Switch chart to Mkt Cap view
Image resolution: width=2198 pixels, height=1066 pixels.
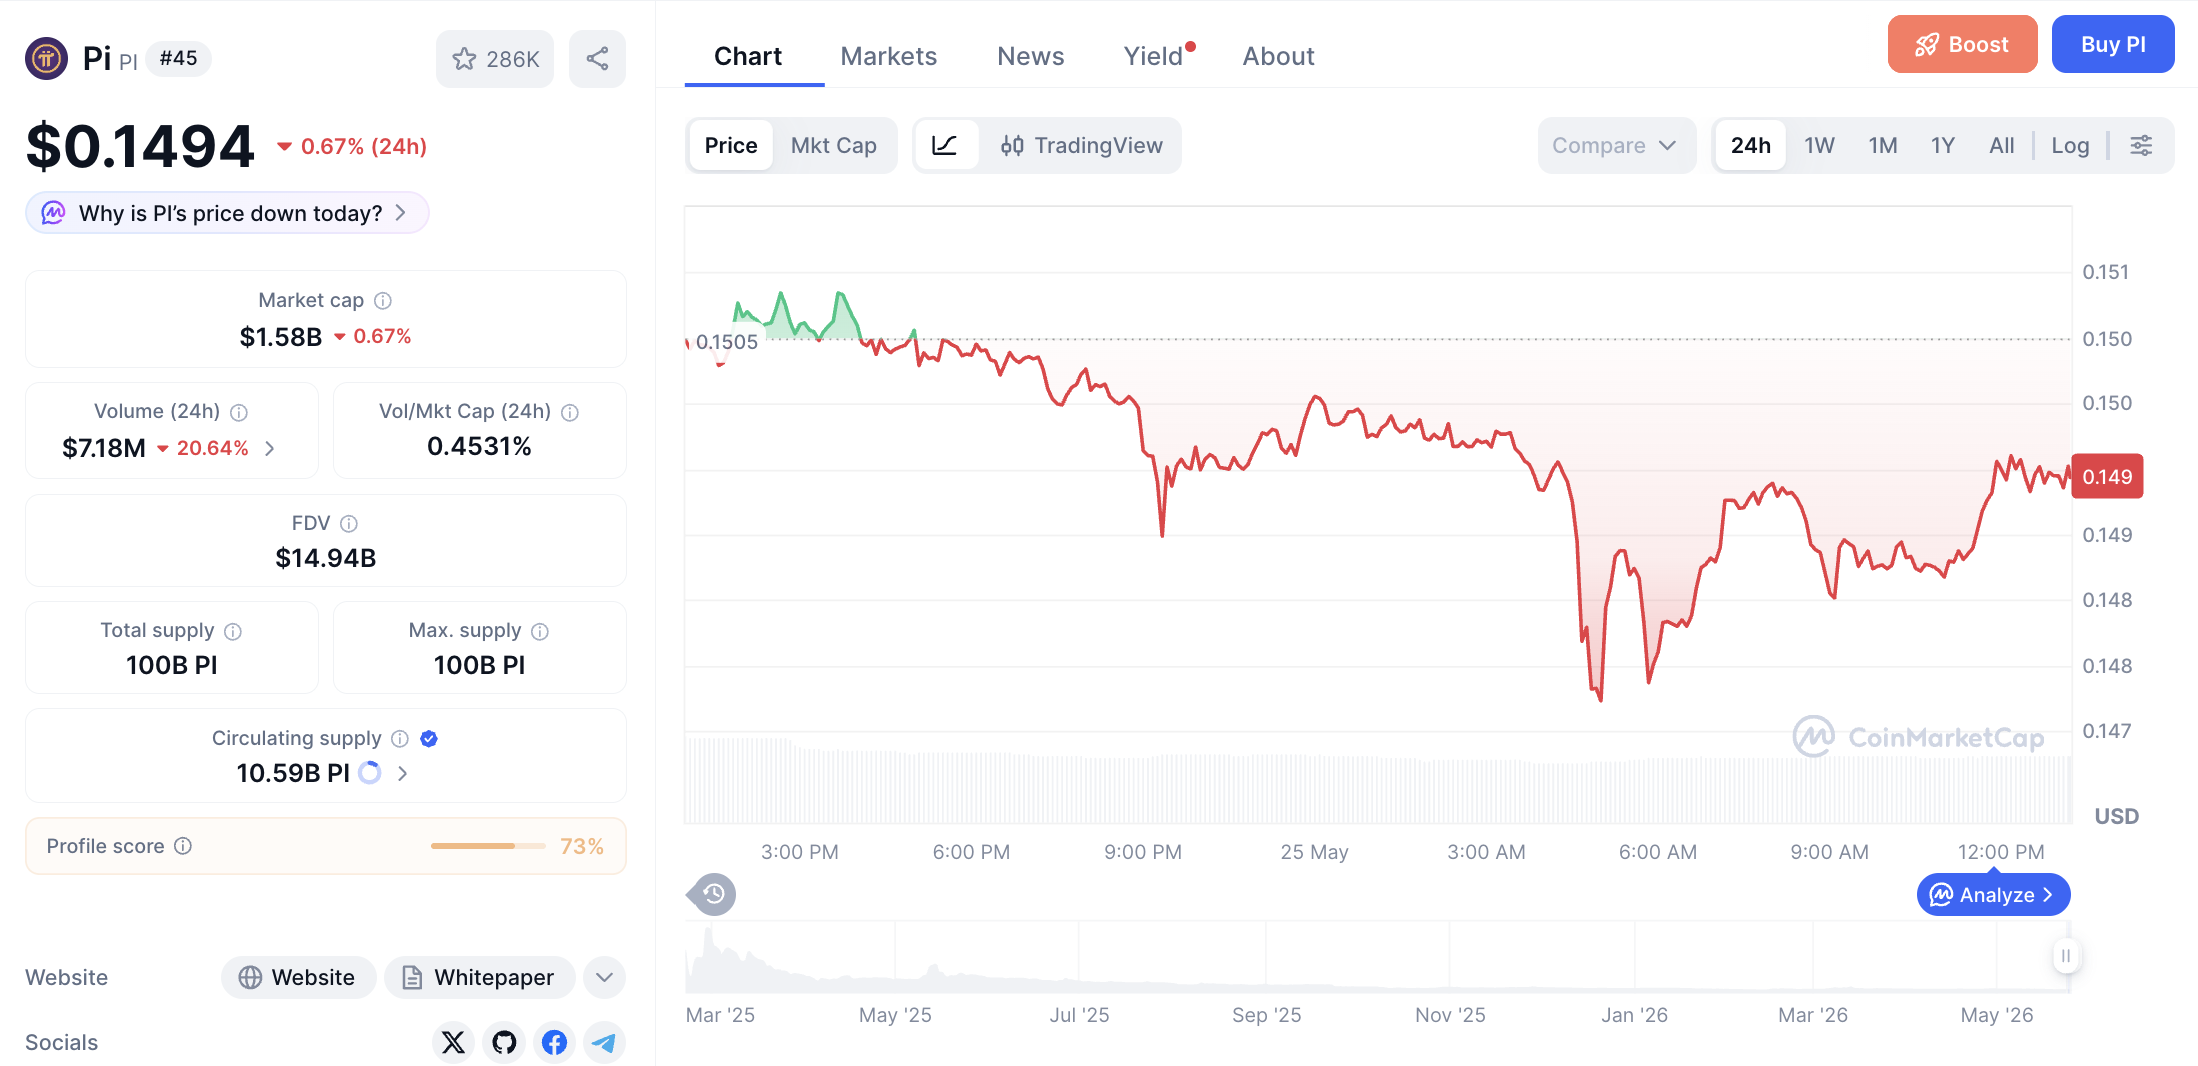(833, 146)
